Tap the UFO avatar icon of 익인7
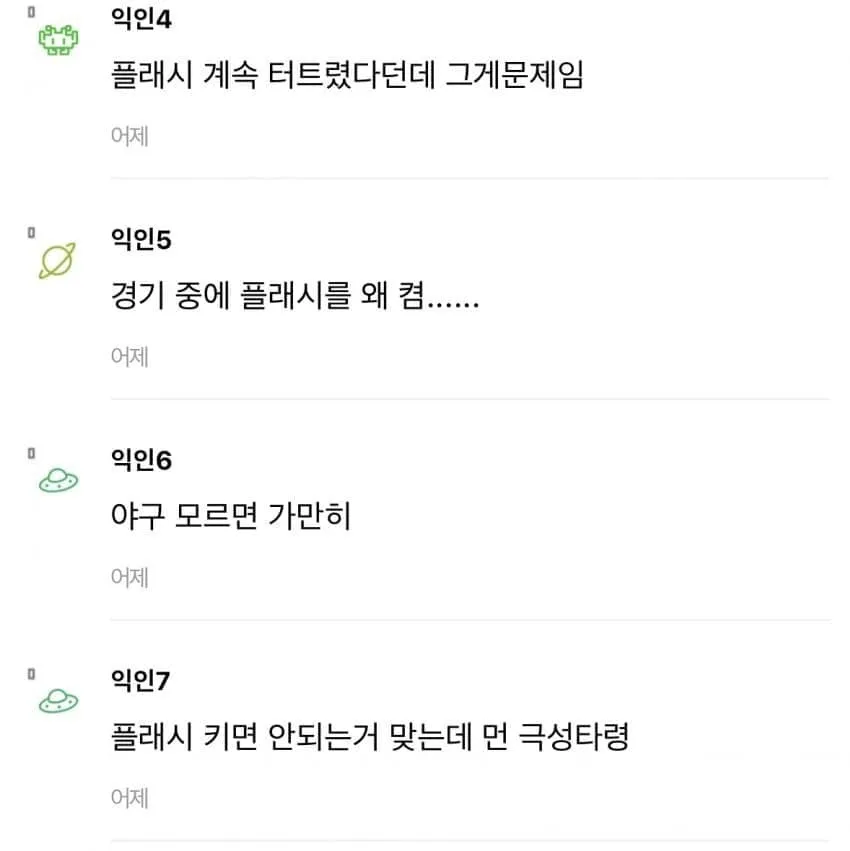This screenshot has width=850, height=851. point(58,701)
